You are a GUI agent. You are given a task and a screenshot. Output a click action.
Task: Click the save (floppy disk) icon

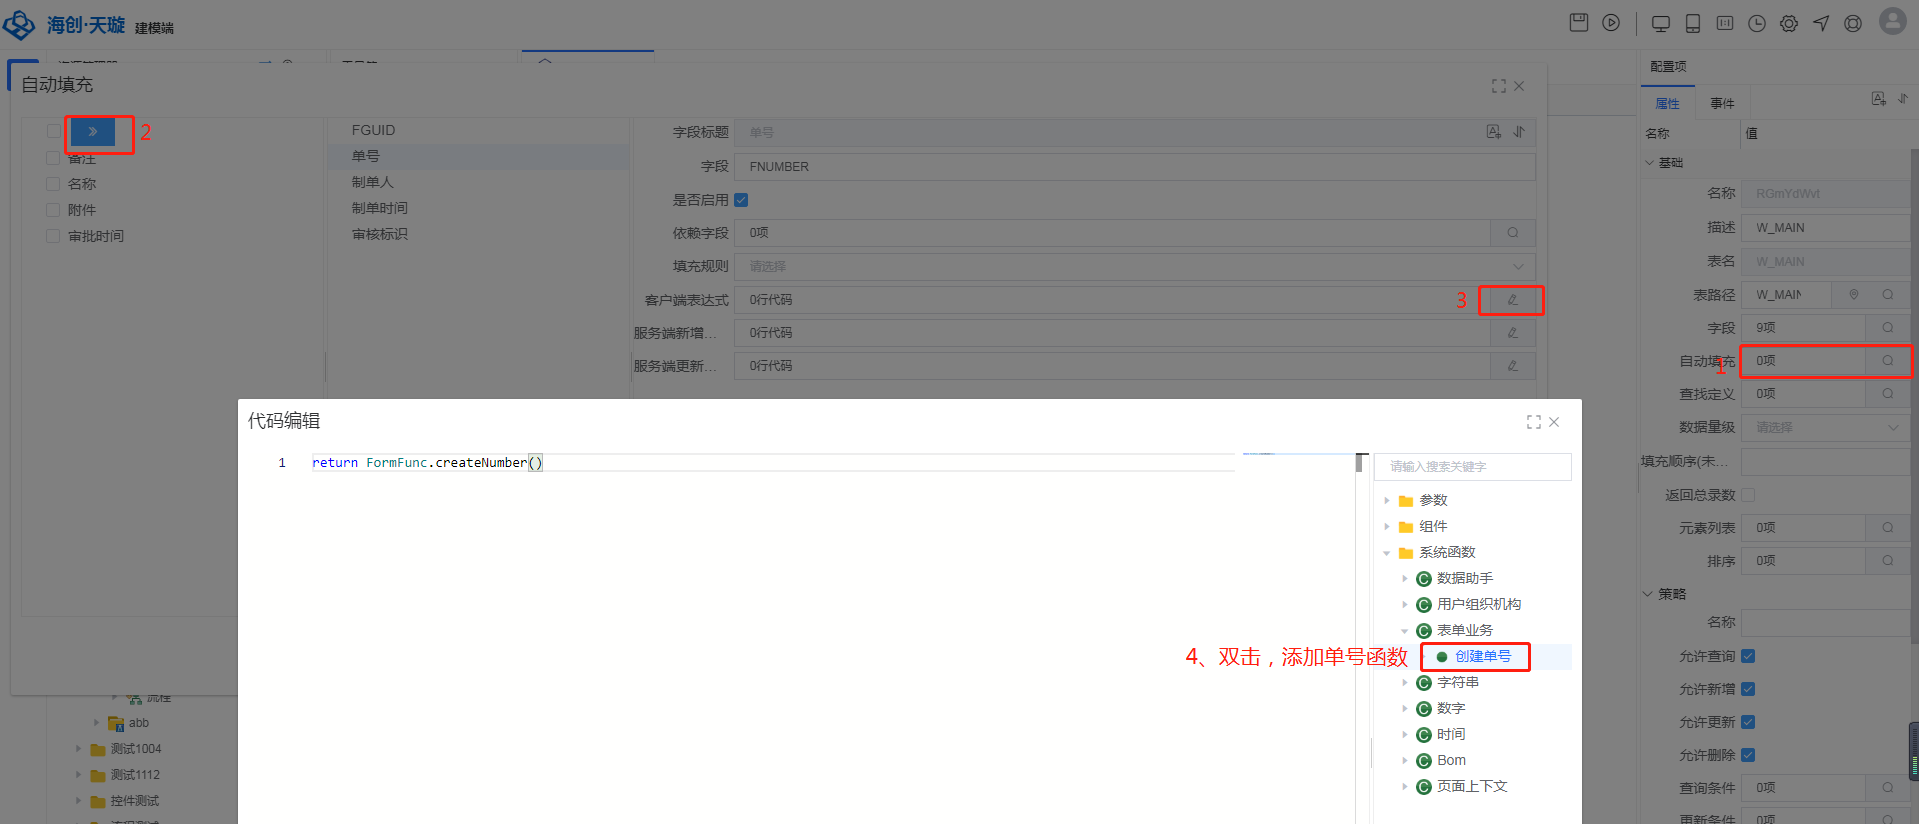point(1579,23)
